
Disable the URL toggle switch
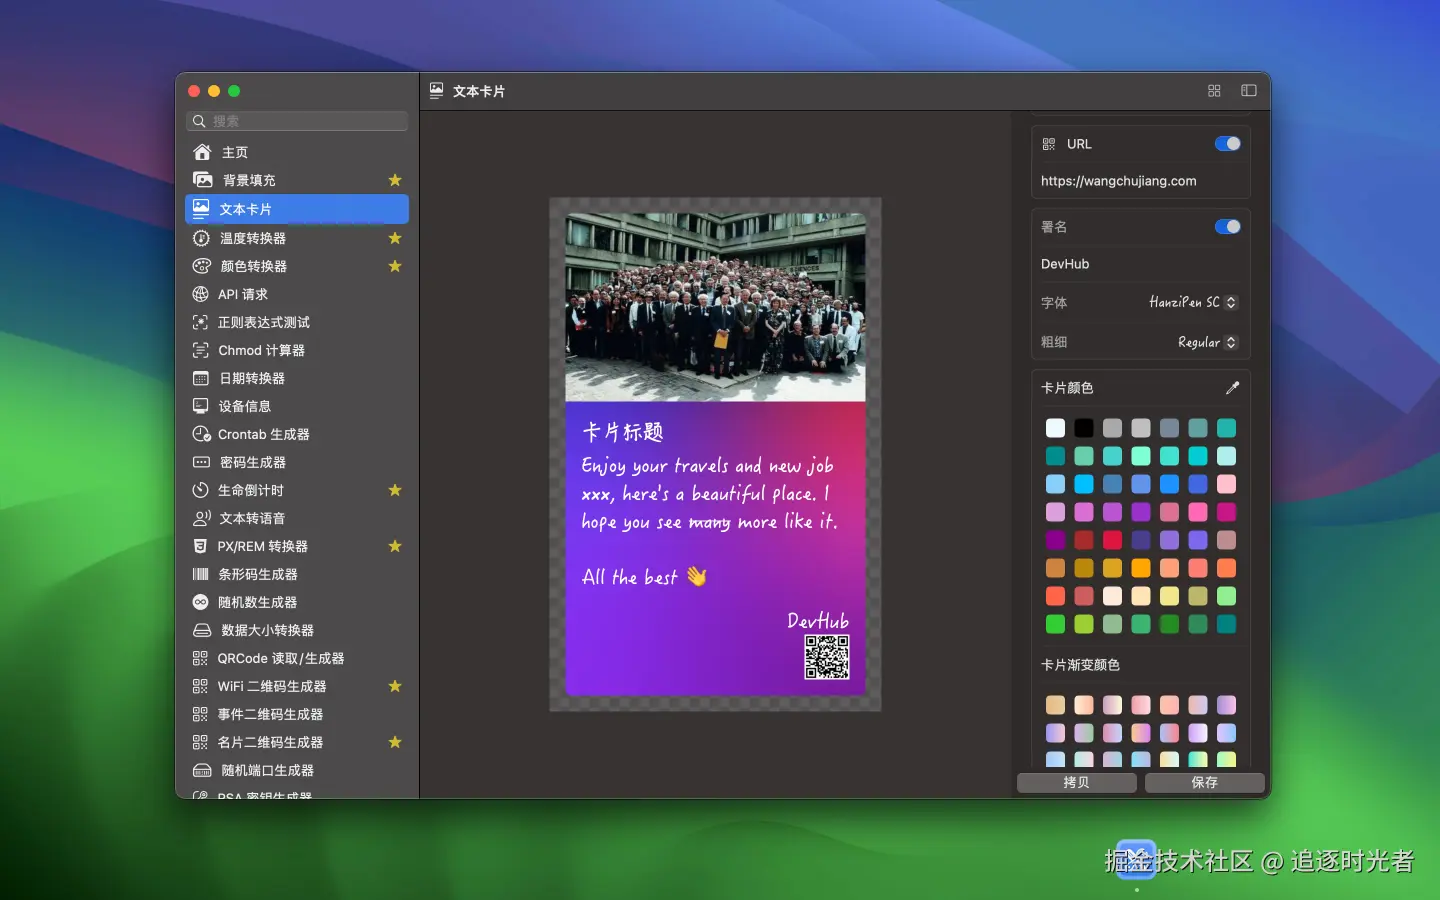(1227, 144)
